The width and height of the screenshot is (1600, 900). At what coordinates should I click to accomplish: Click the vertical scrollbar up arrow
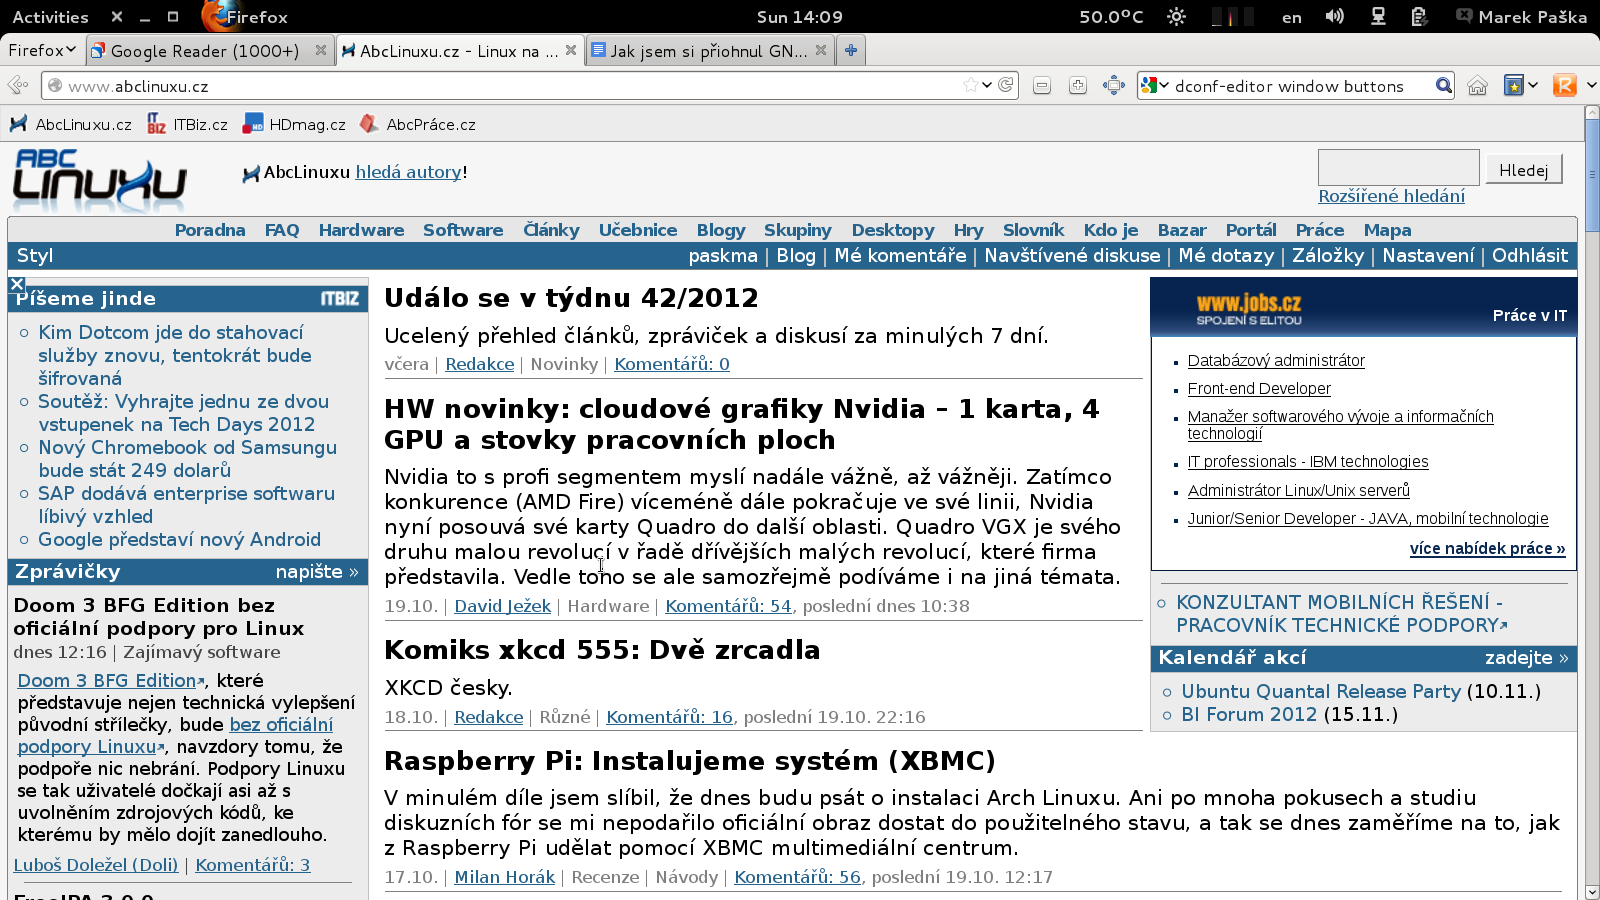tap(1592, 113)
